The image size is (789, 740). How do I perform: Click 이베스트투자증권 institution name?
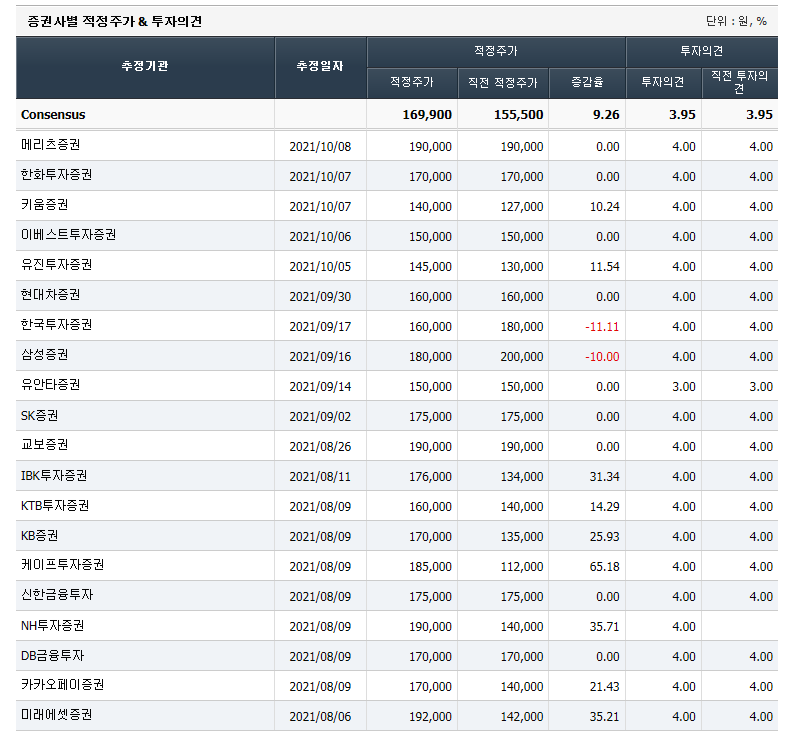point(68,235)
